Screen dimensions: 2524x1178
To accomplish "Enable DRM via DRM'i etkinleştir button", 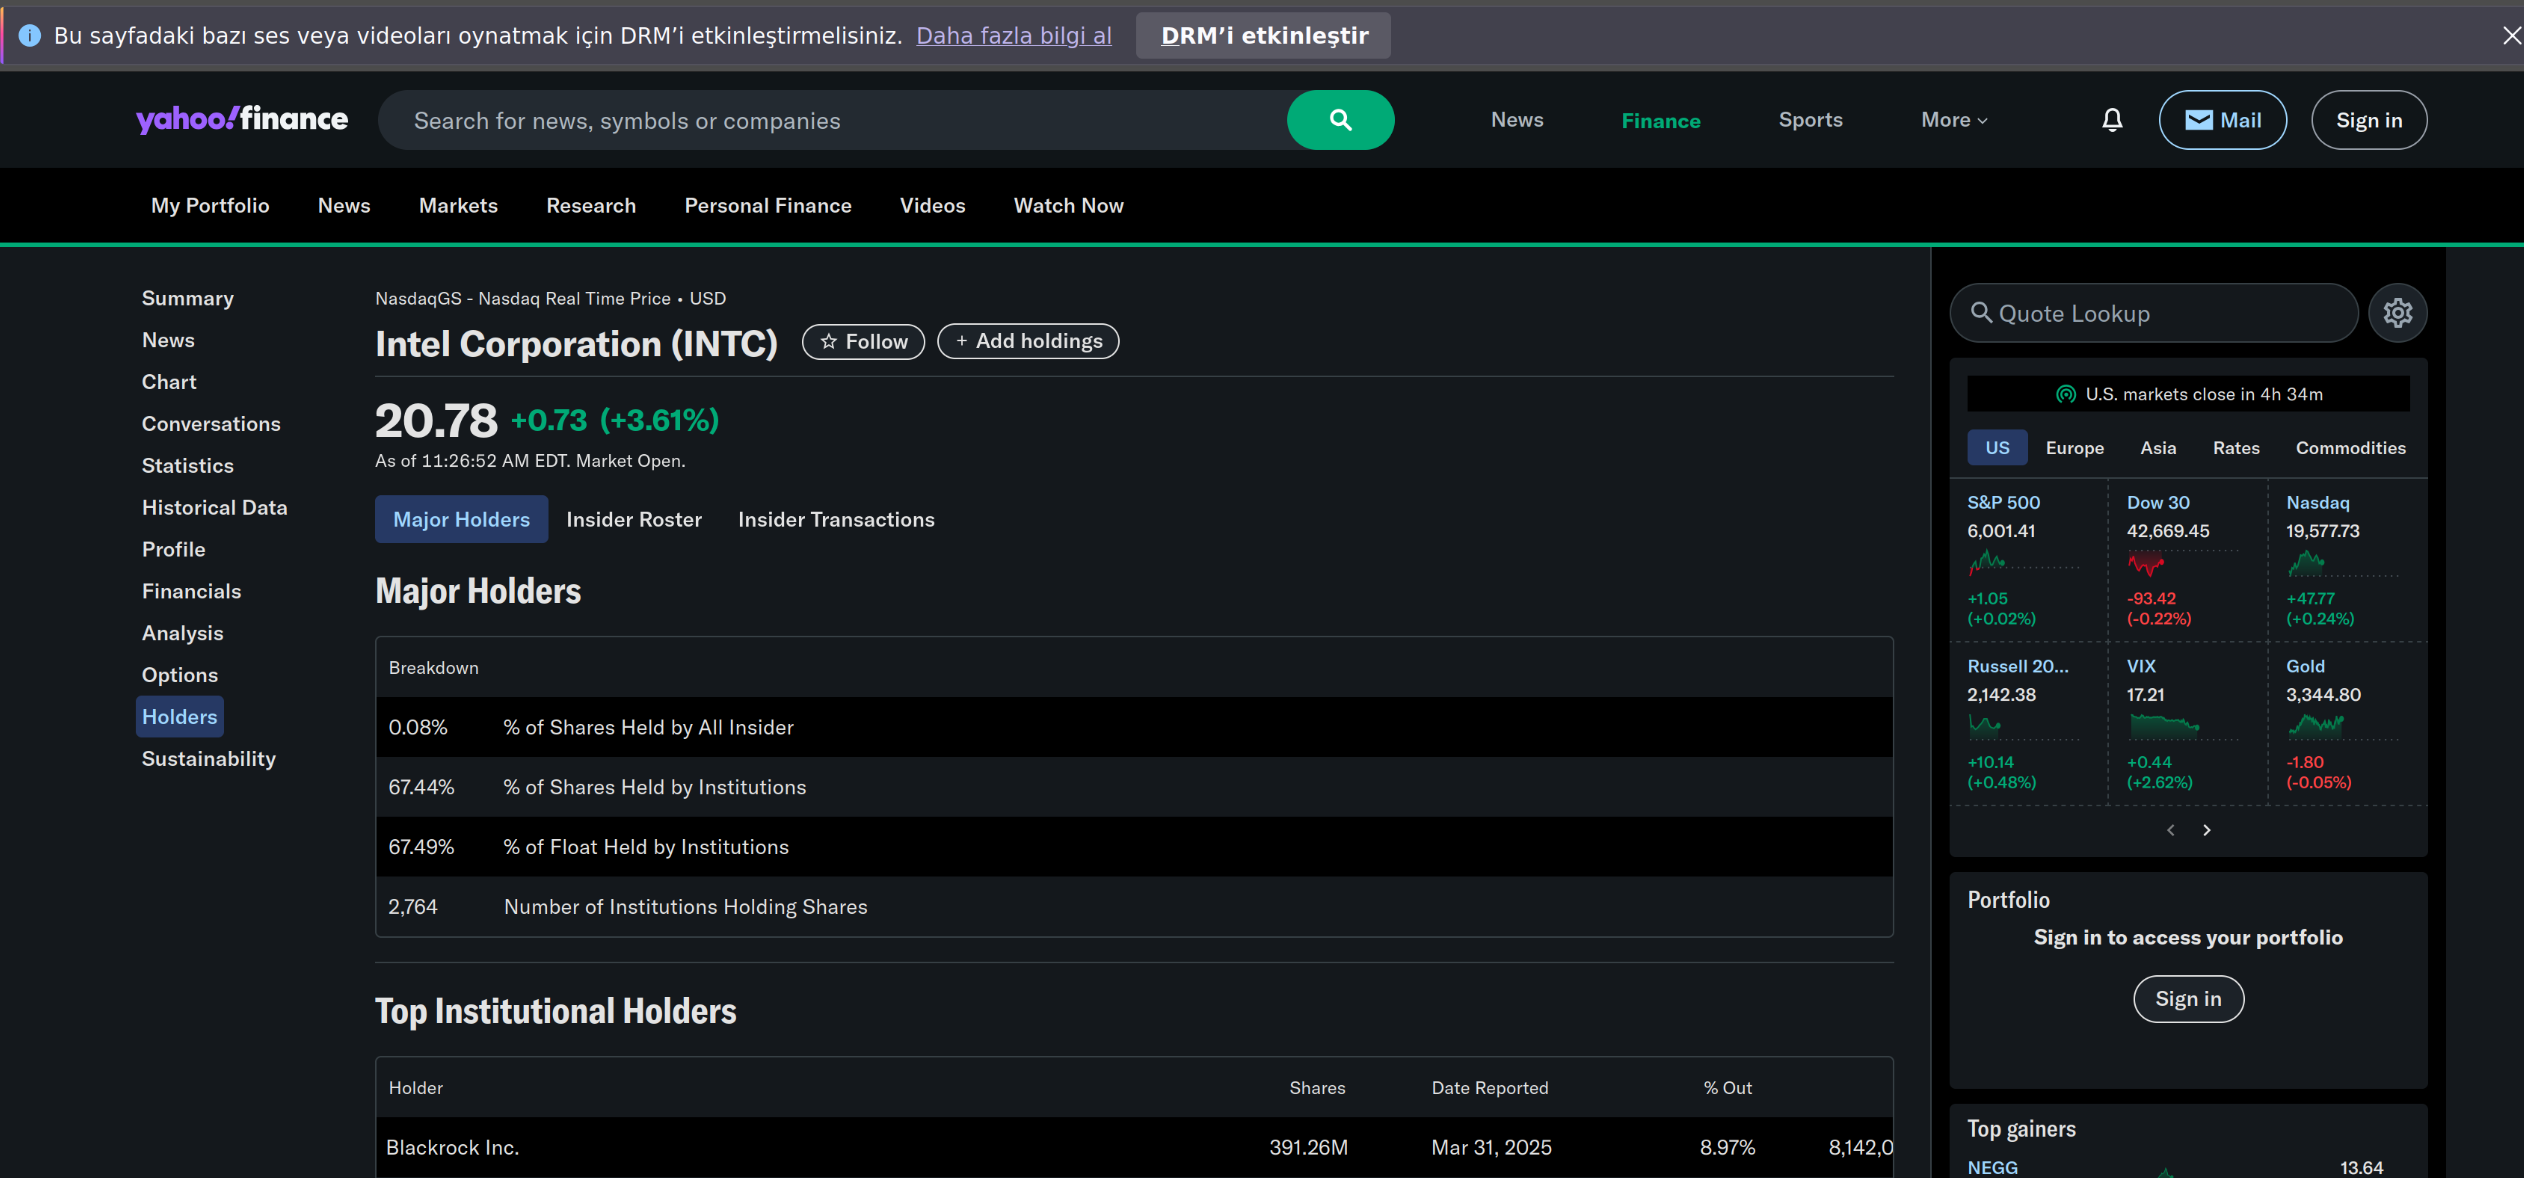I will [1263, 36].
